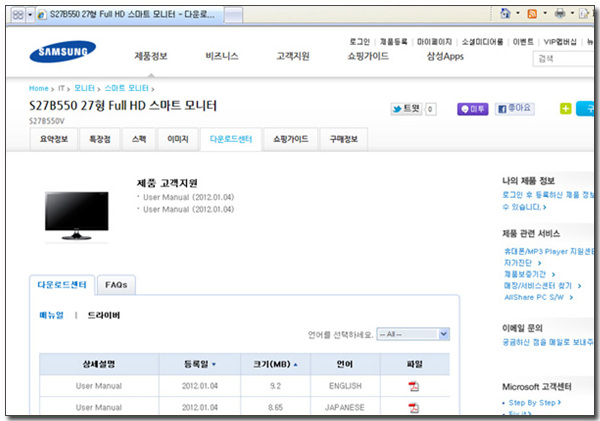The image size is (600, 421).
Task: Click the 스마트 모니터 breadcrumb link
Action: tap(127, 88)
